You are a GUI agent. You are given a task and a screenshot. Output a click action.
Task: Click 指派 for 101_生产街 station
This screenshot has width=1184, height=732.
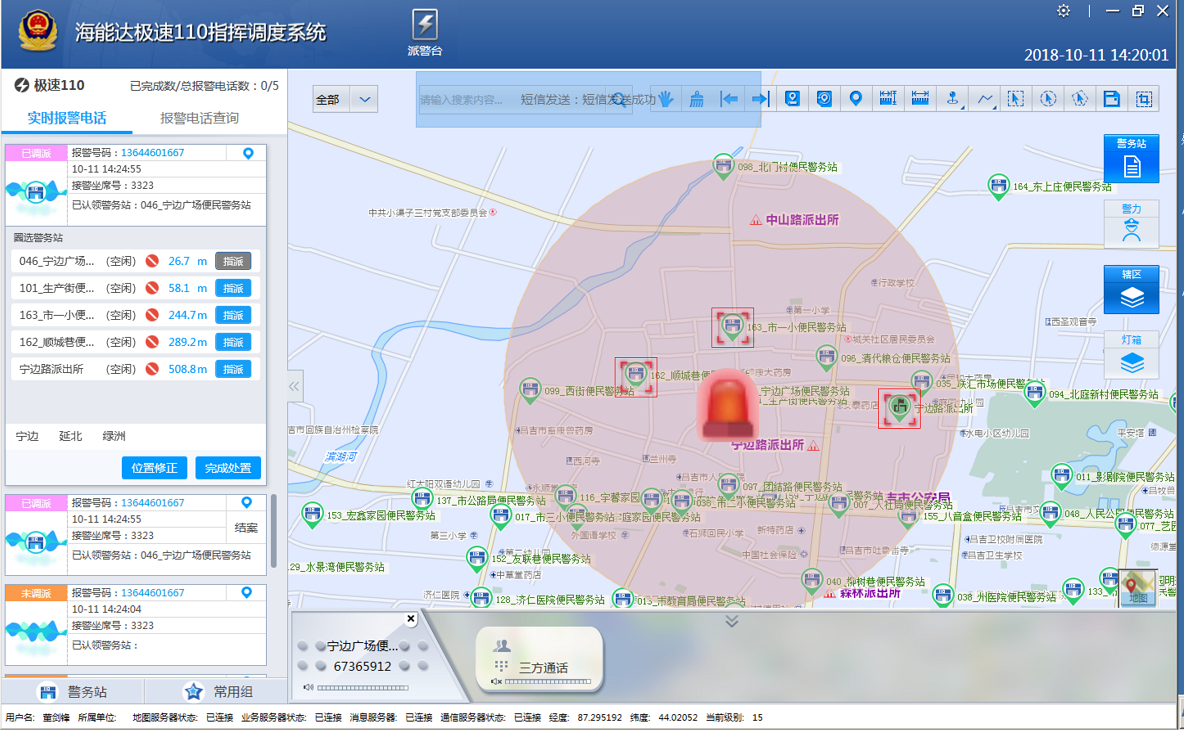233,288
